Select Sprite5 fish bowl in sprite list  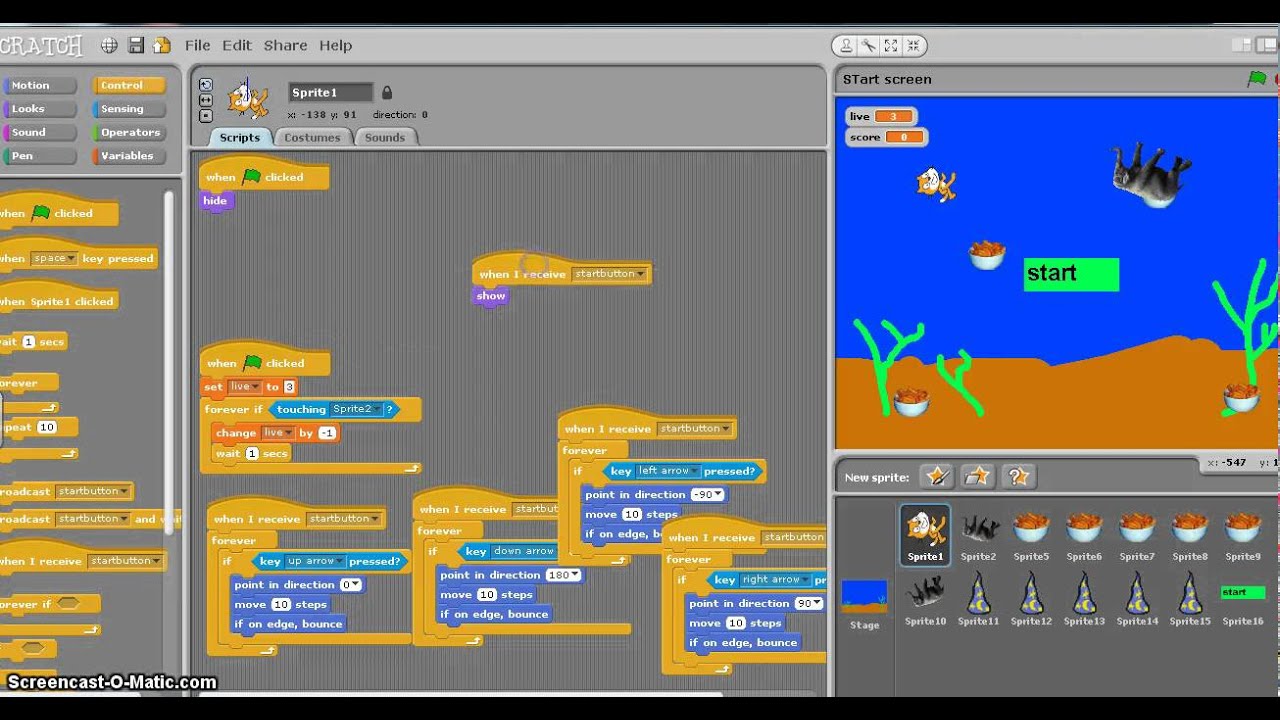pos(1031,535)
